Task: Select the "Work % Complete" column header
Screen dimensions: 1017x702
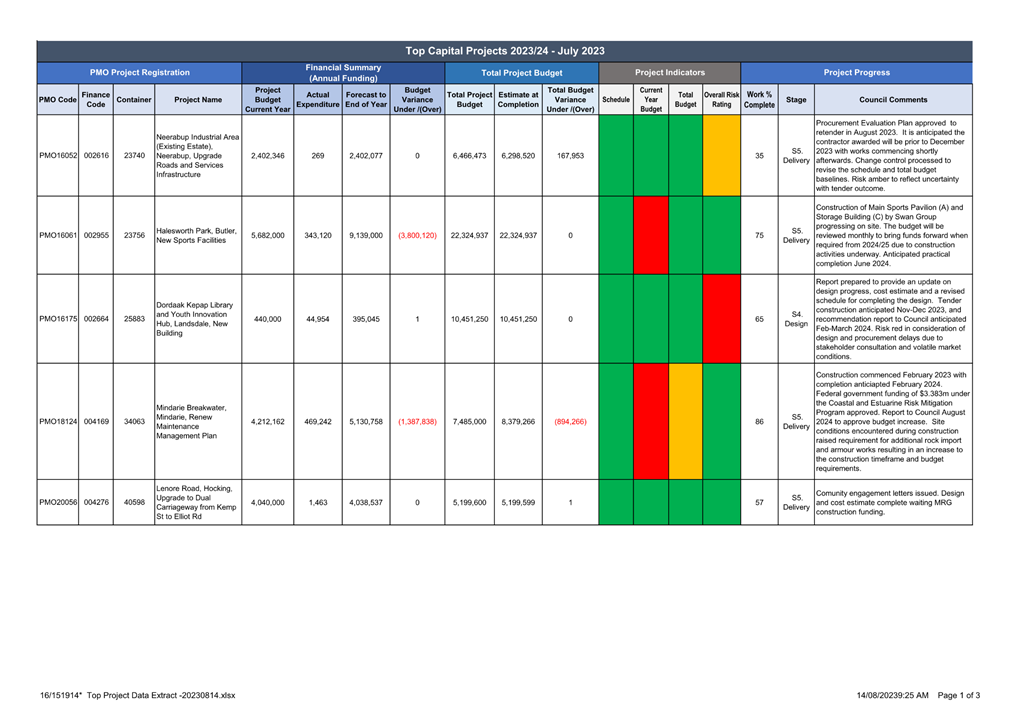Action: 760,100
